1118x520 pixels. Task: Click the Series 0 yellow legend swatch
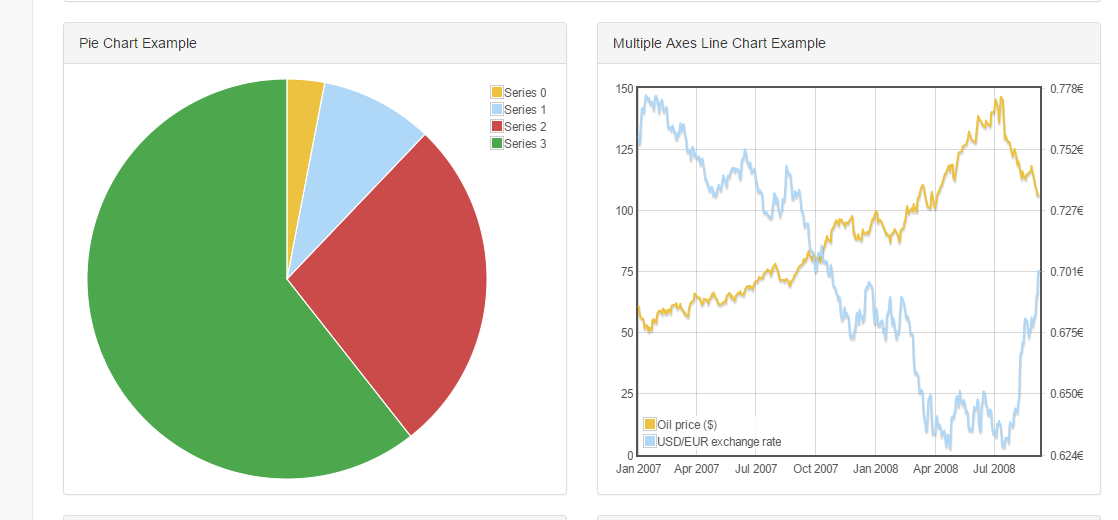click(496, 92)
